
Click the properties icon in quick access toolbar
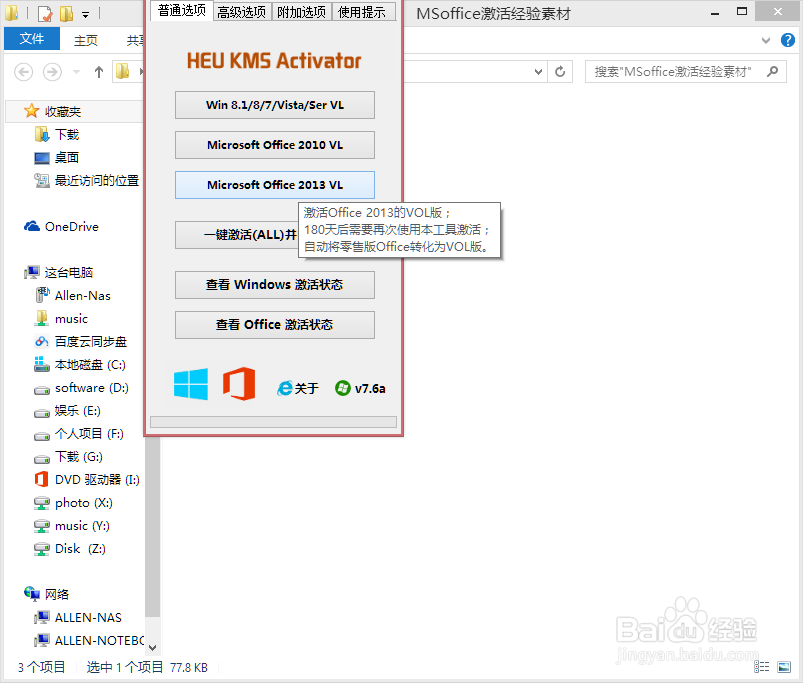coord(45,13)
